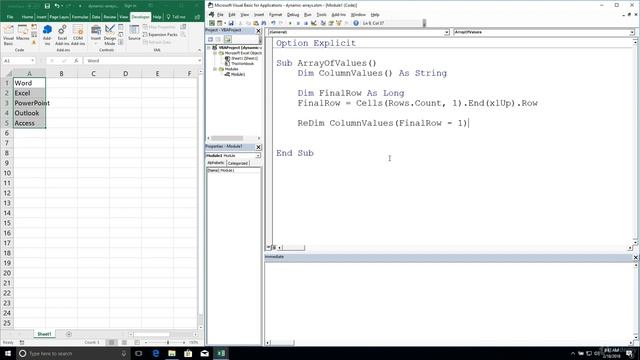The width and height of the screenshot is (640, 360).
Task: Toggle Folders icon in Project pane
Action: pyautogui.click(x=228, y=39)
